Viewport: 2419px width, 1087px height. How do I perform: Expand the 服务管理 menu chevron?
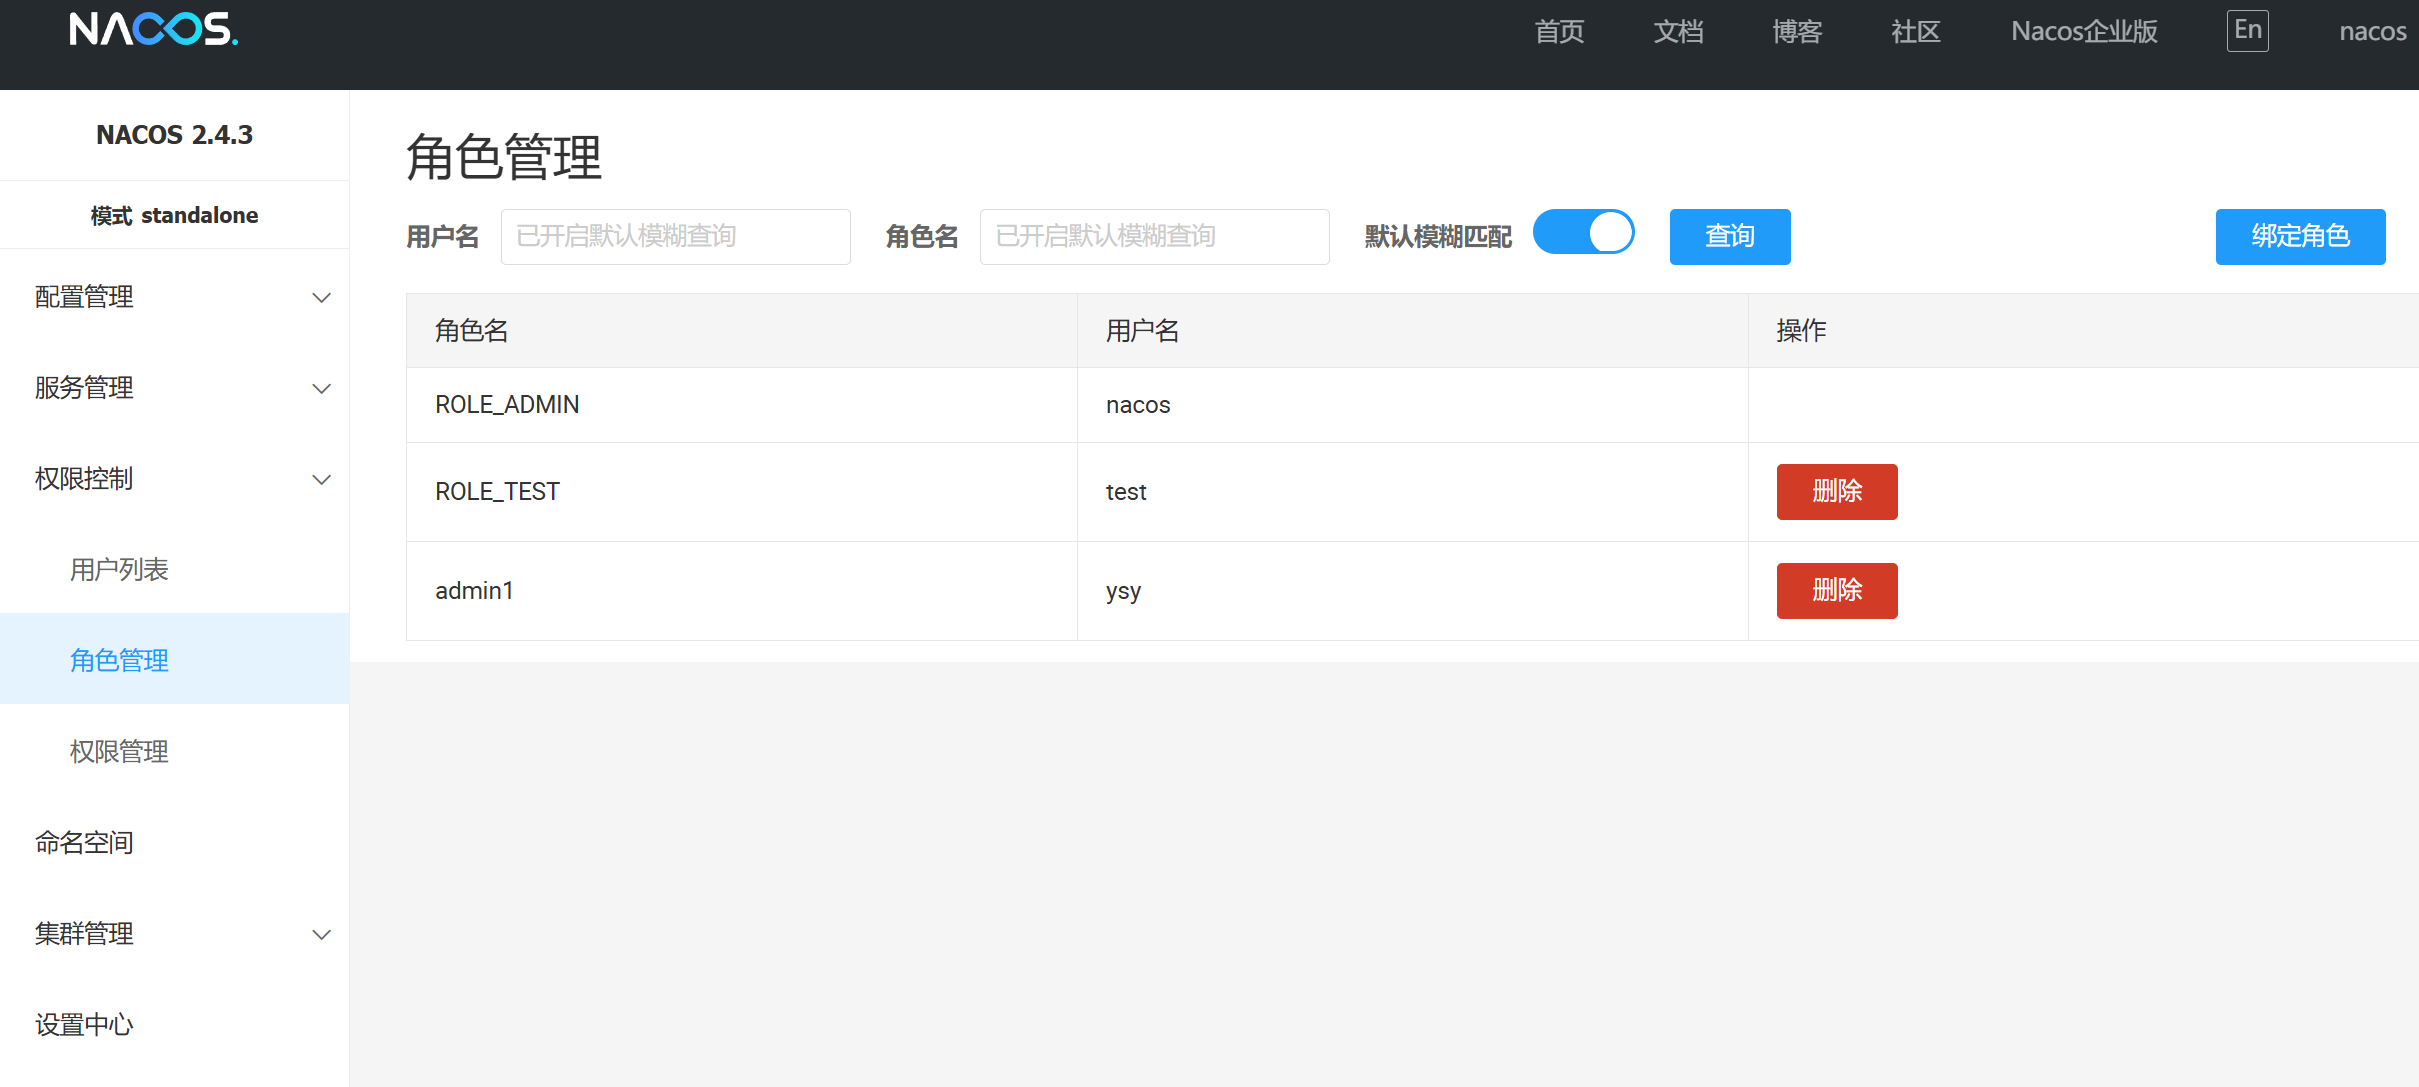point(321,389)
